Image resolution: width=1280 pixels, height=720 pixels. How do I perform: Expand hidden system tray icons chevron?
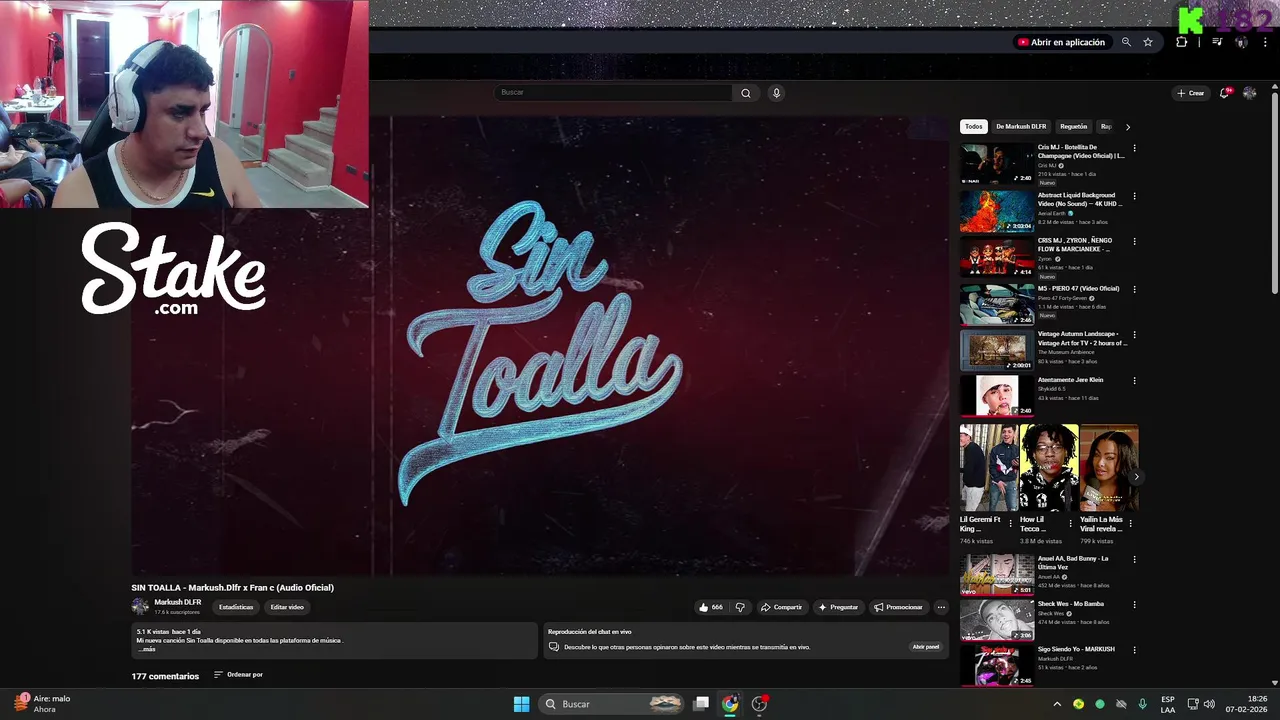click(1057, 704)
